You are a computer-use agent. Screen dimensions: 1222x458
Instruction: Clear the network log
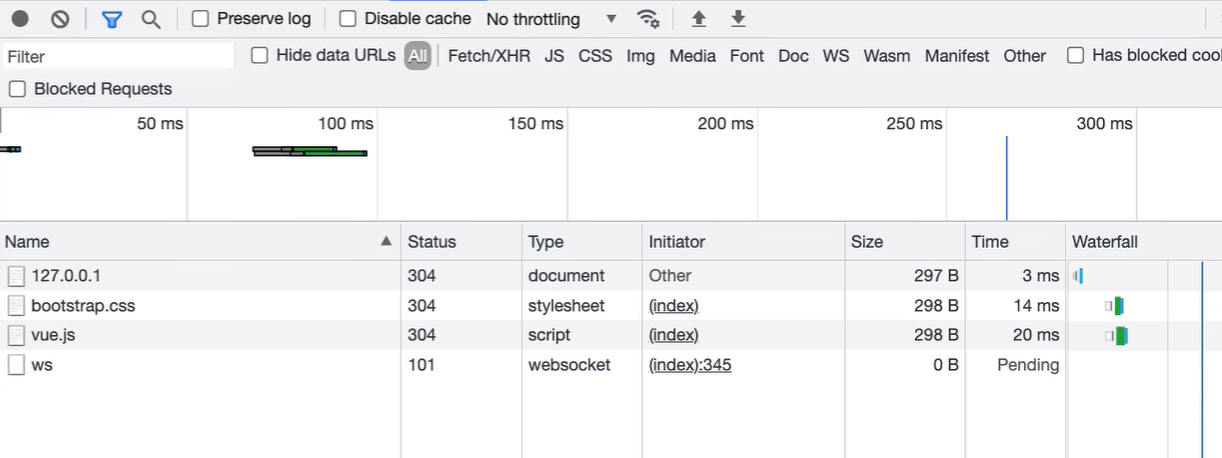coord(60,19)
